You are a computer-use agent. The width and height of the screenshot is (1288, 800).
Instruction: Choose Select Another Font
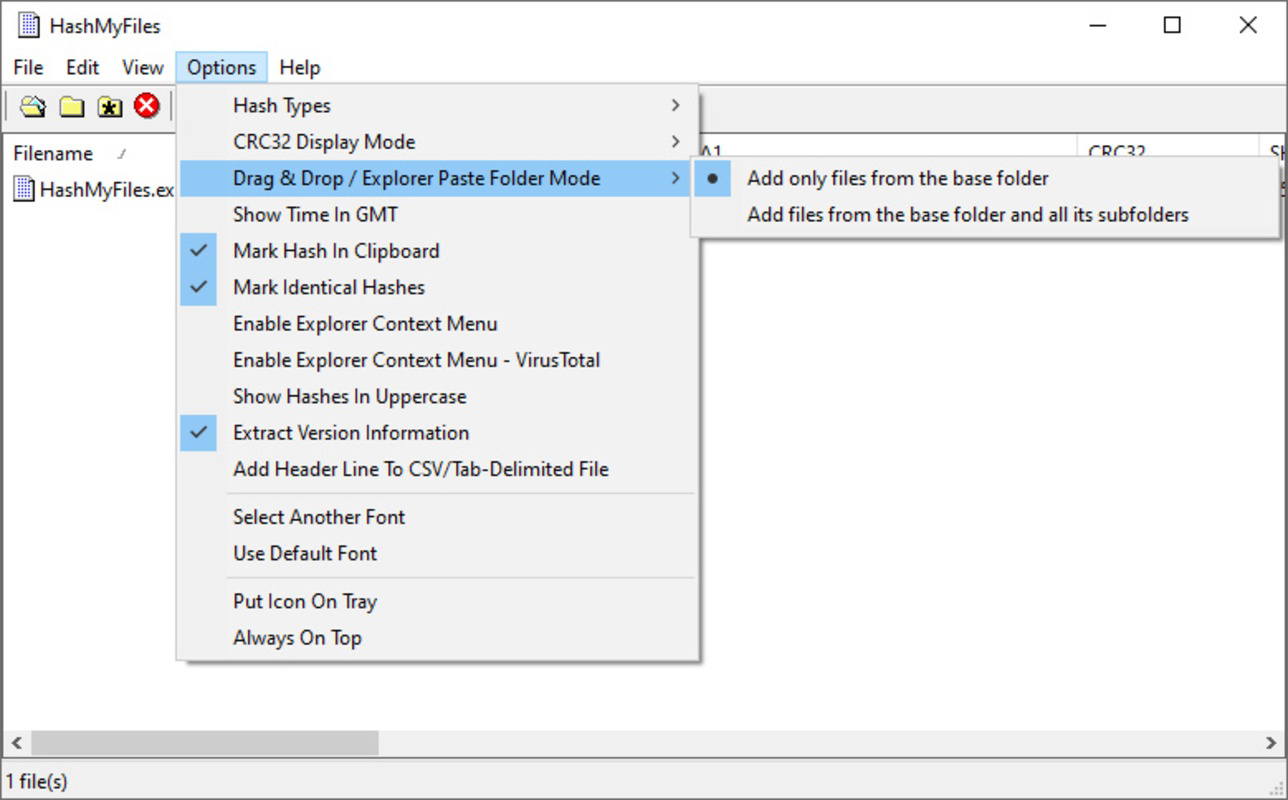[x=435, y=517]
